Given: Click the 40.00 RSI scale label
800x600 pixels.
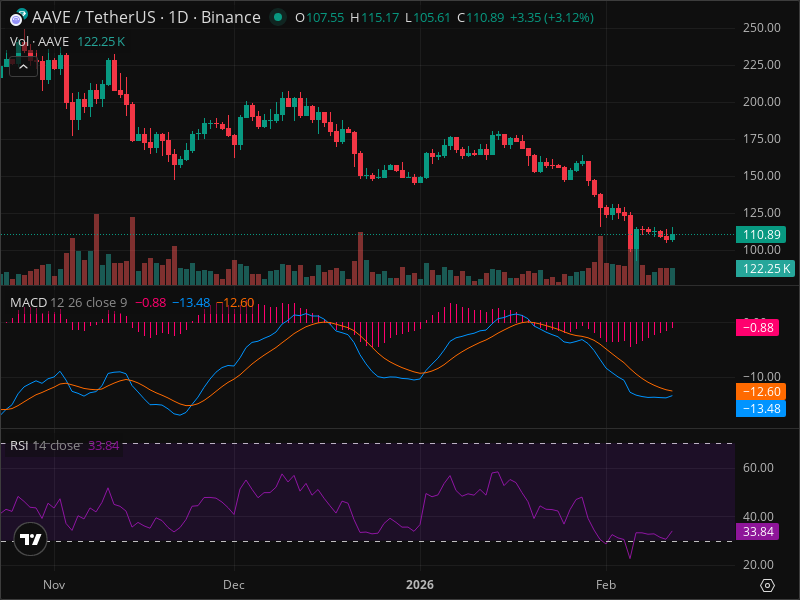Looking at the screenshot, I should [758, 517].
